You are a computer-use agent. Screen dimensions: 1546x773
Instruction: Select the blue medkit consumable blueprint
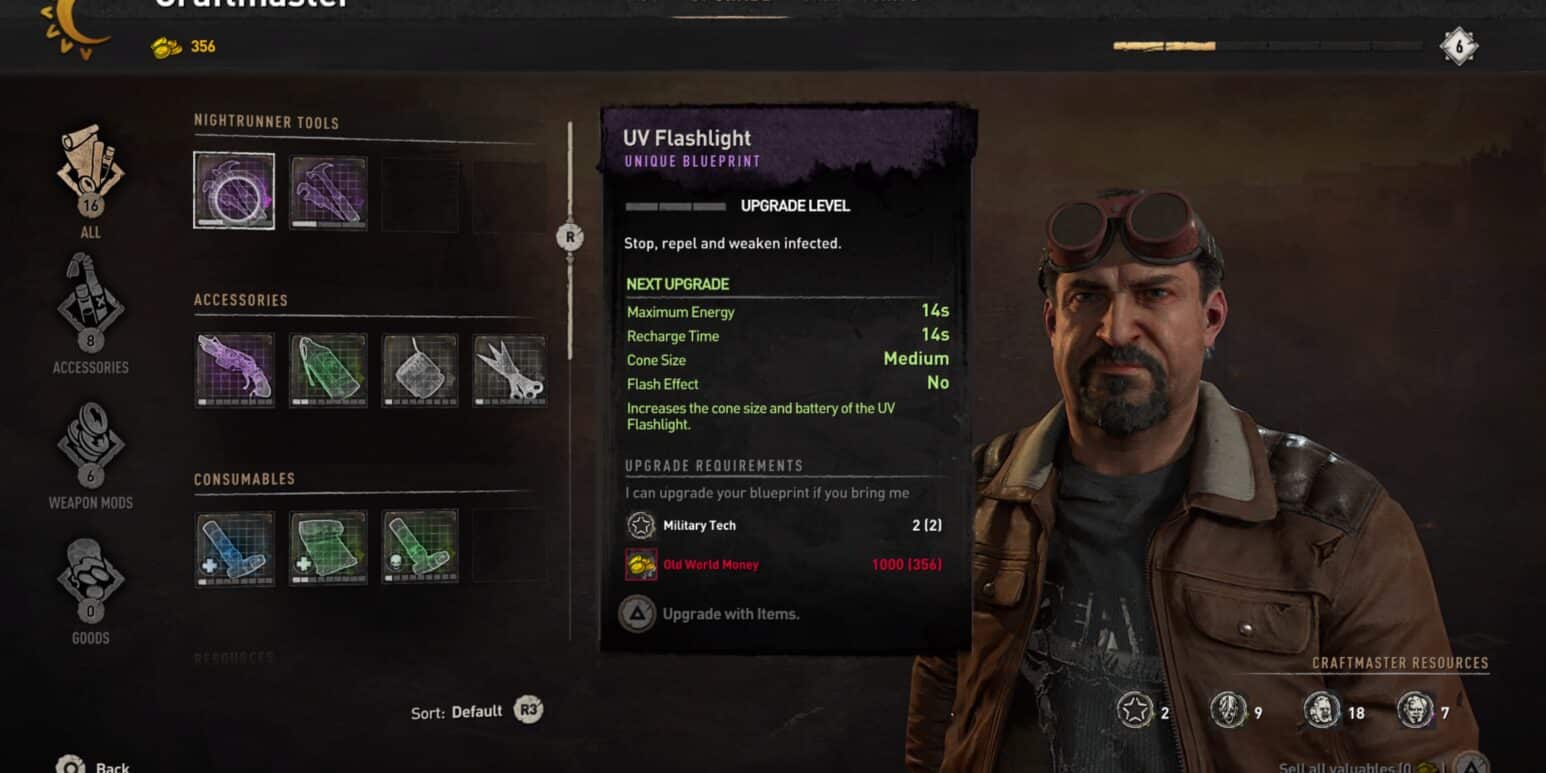[234, 547]
